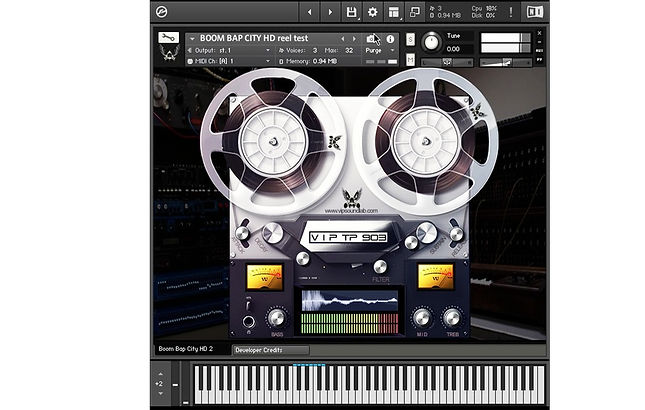Open the workspace layout menu

click(x=394, y=12)
